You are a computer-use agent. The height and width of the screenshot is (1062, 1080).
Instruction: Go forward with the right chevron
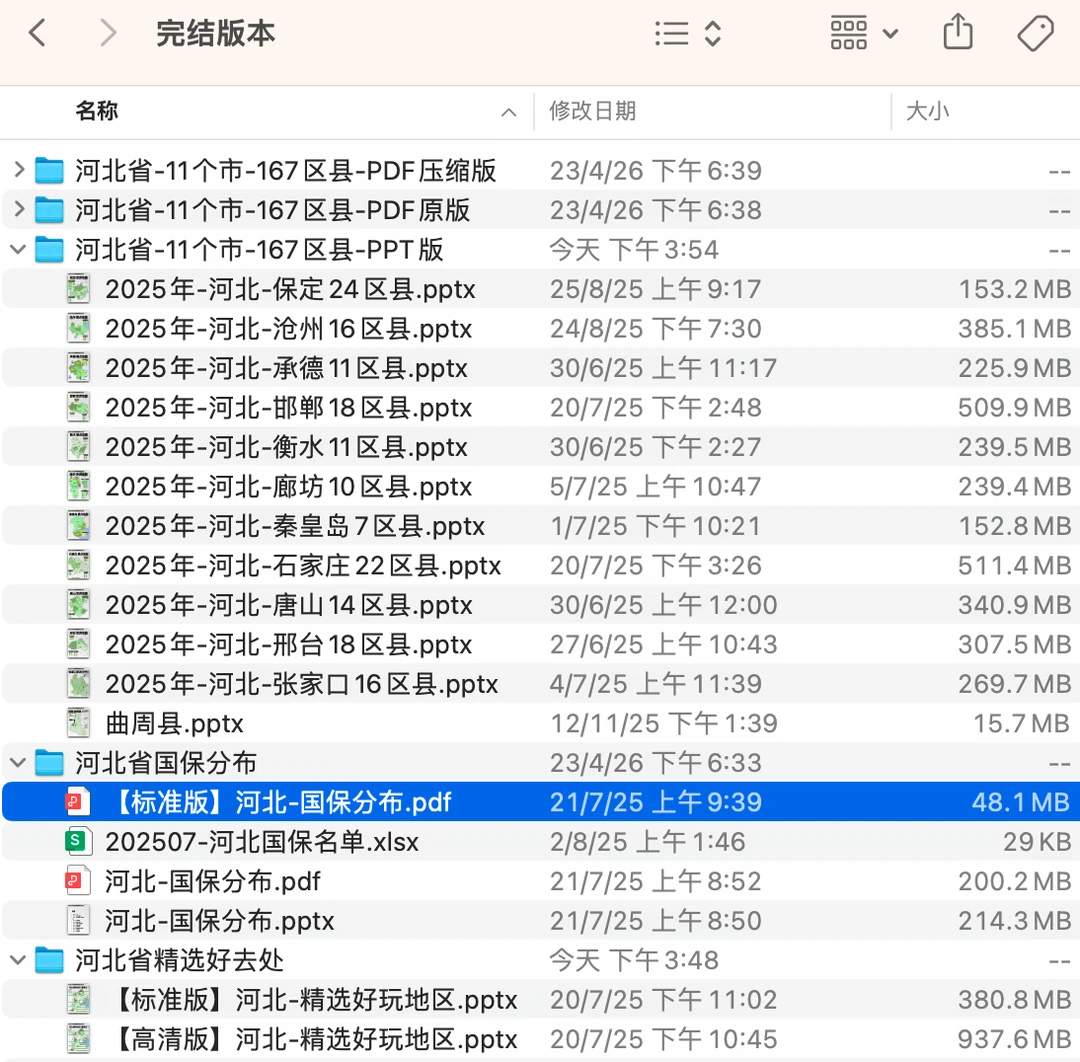point(108,33)
